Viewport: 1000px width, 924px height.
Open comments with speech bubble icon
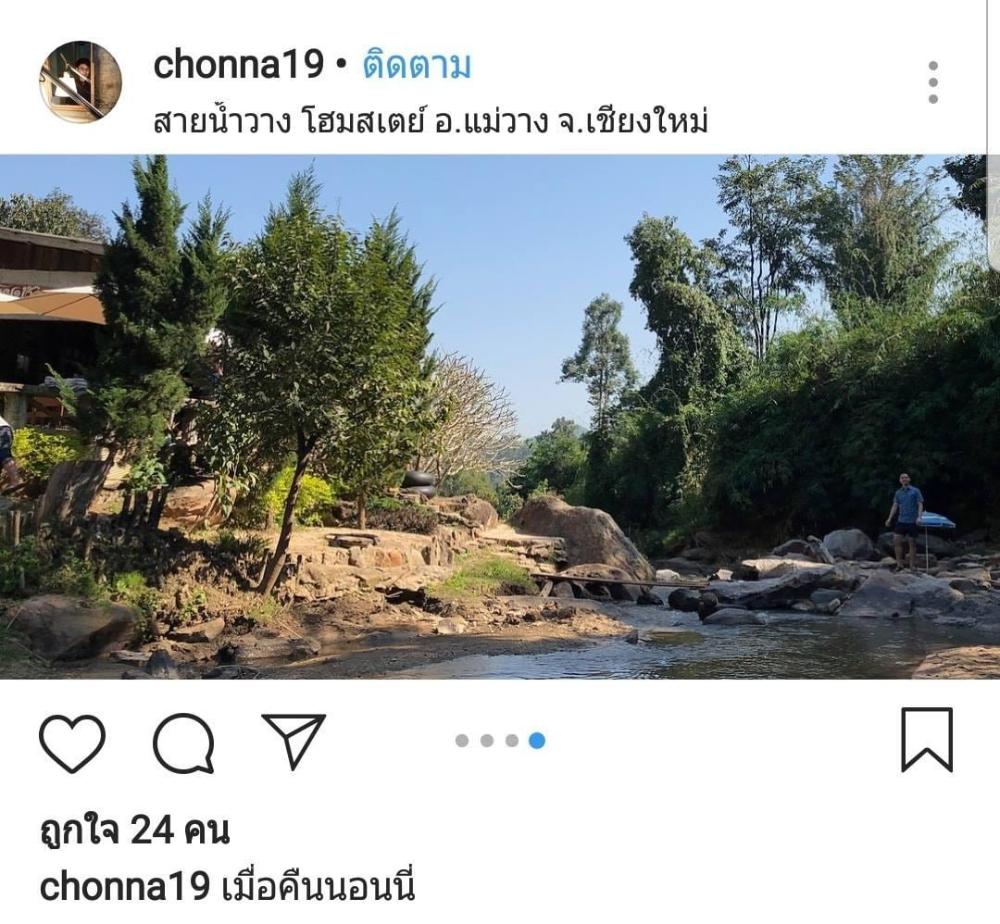pyautogui.click(x=183, y=743)
